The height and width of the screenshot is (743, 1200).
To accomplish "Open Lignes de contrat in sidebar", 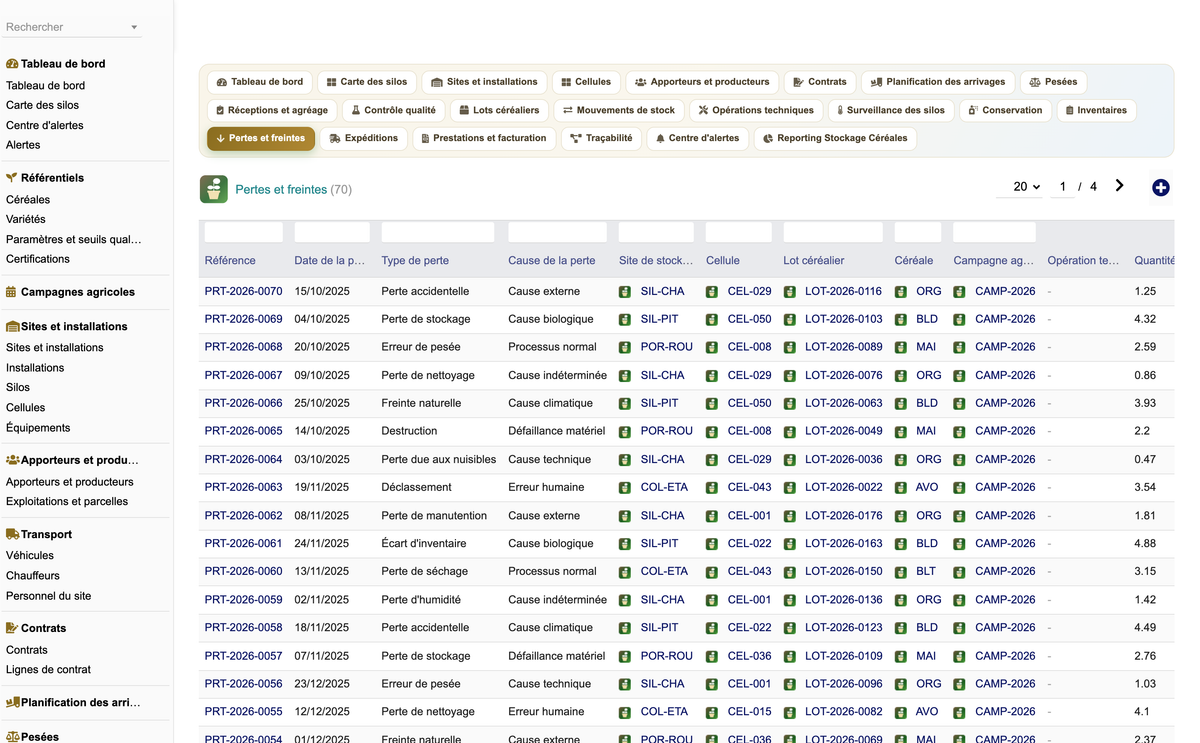I will (48, 670).
